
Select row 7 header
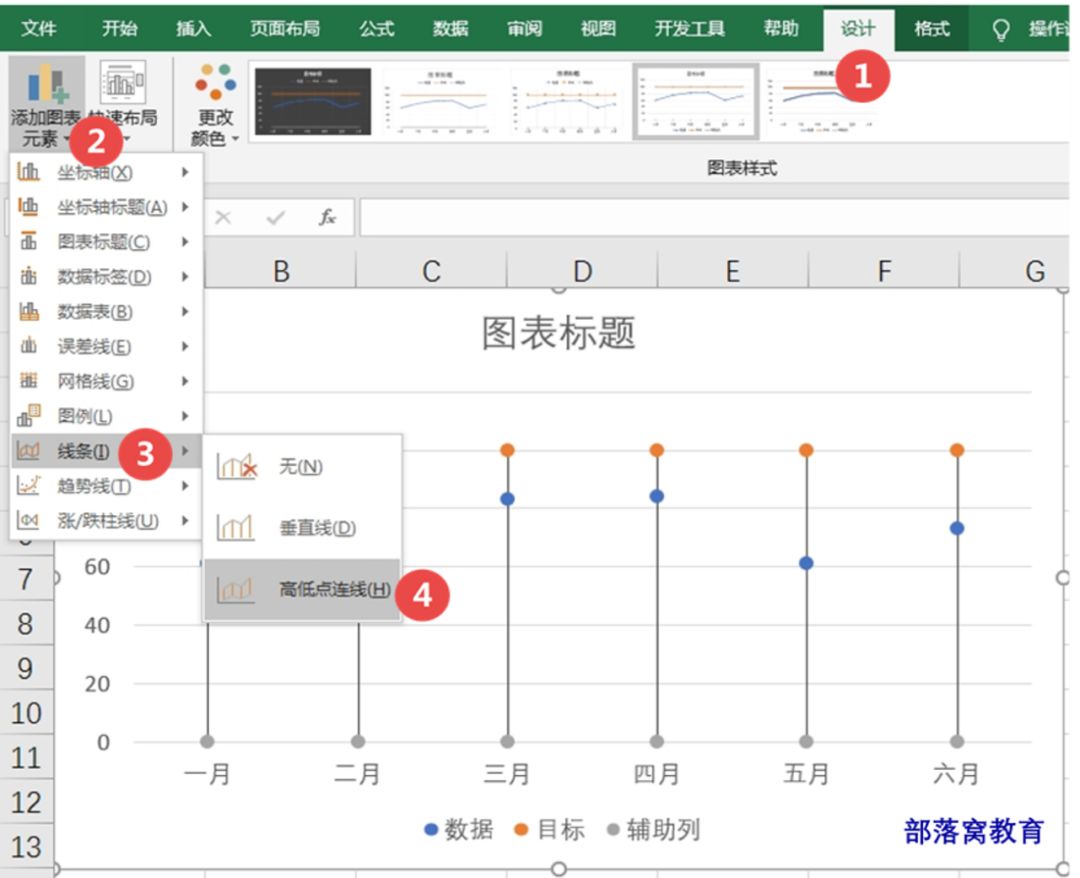[x=25, y=579]
